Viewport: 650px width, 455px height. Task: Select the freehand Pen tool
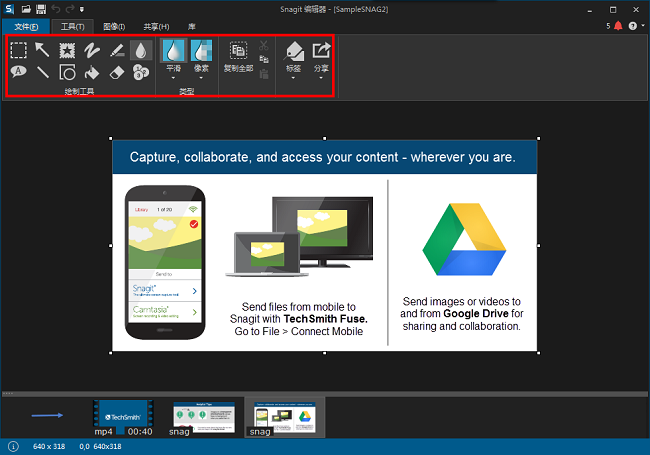coord(92,50)
